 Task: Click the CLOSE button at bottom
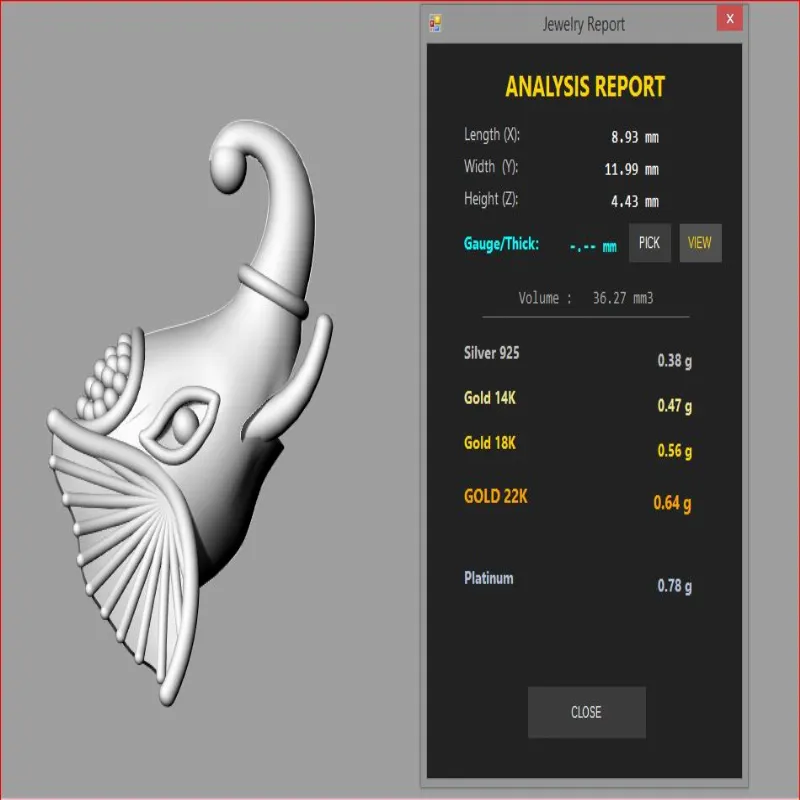tap(586, 712)
